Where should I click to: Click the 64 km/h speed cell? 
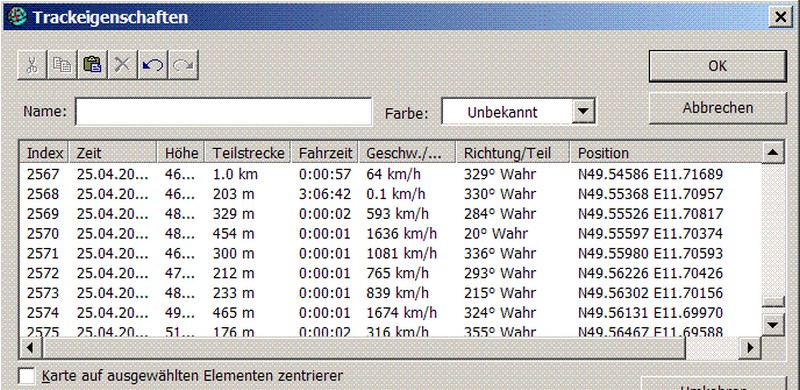click(x=393, y=175)
